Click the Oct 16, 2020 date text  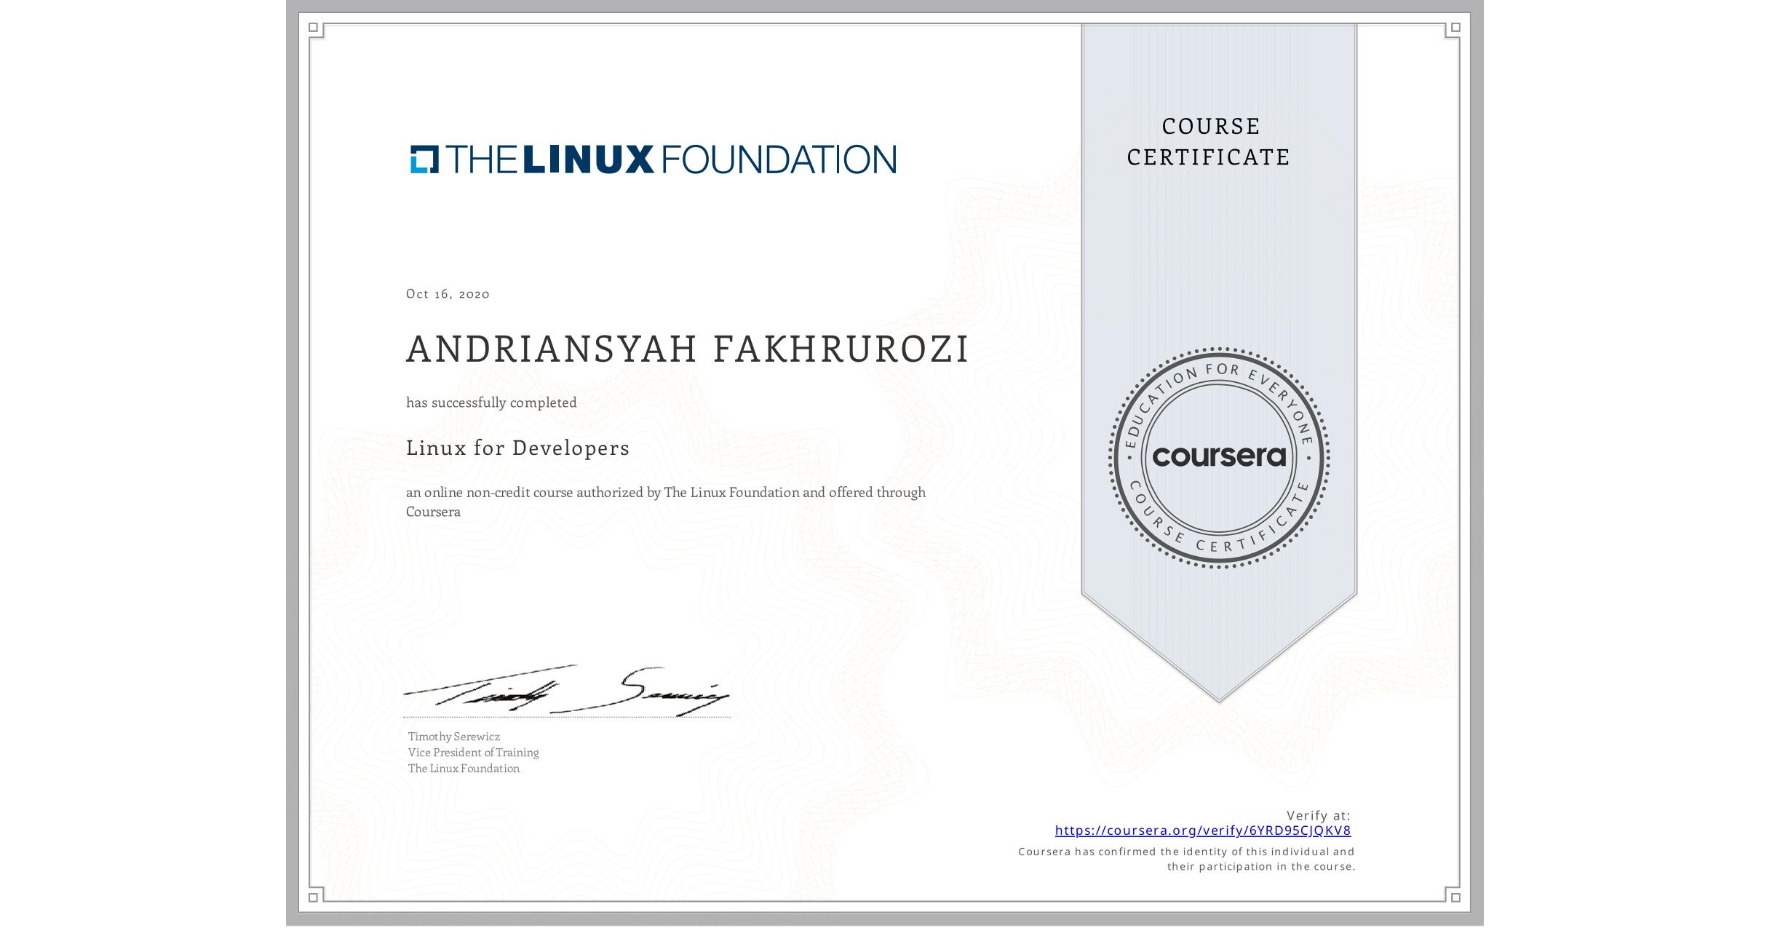coord(447,293)
